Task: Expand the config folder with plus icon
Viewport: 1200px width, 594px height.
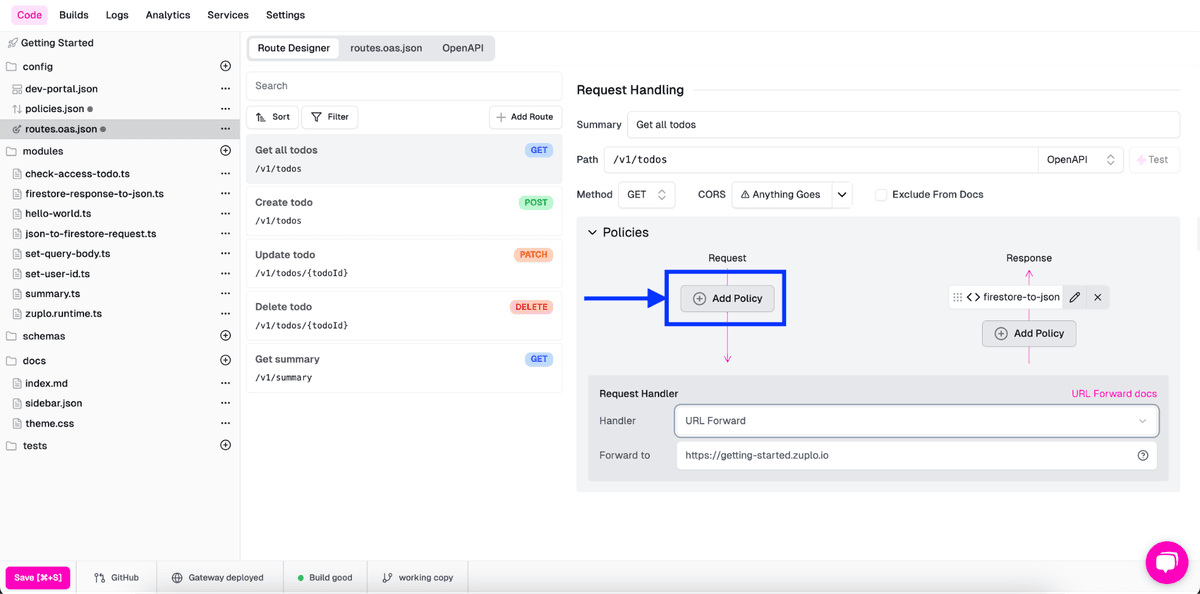Action: (x=226, y=66)
